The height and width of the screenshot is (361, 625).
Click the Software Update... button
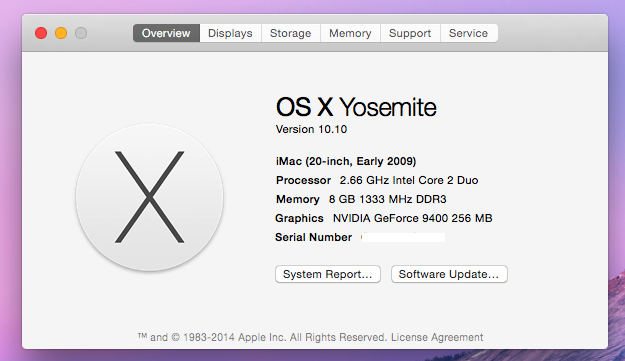(449, 274)
